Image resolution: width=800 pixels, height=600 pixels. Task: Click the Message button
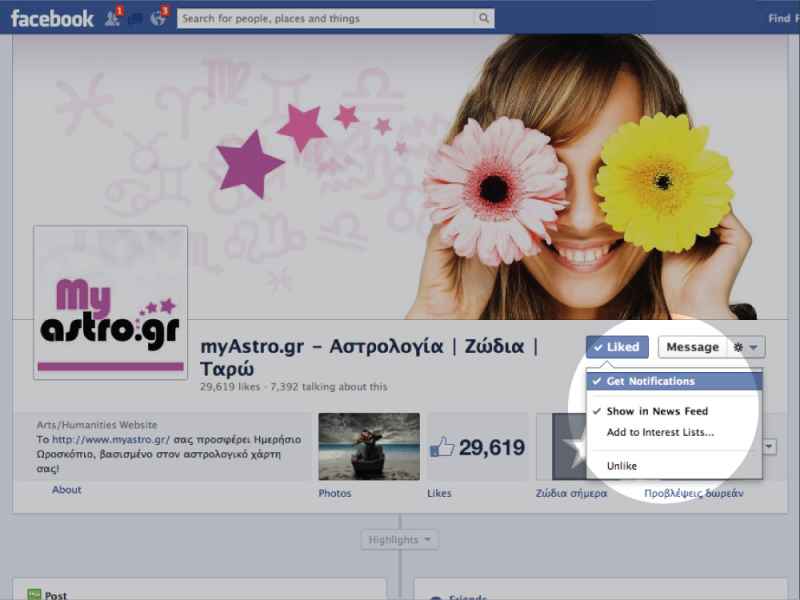(692, 347)
